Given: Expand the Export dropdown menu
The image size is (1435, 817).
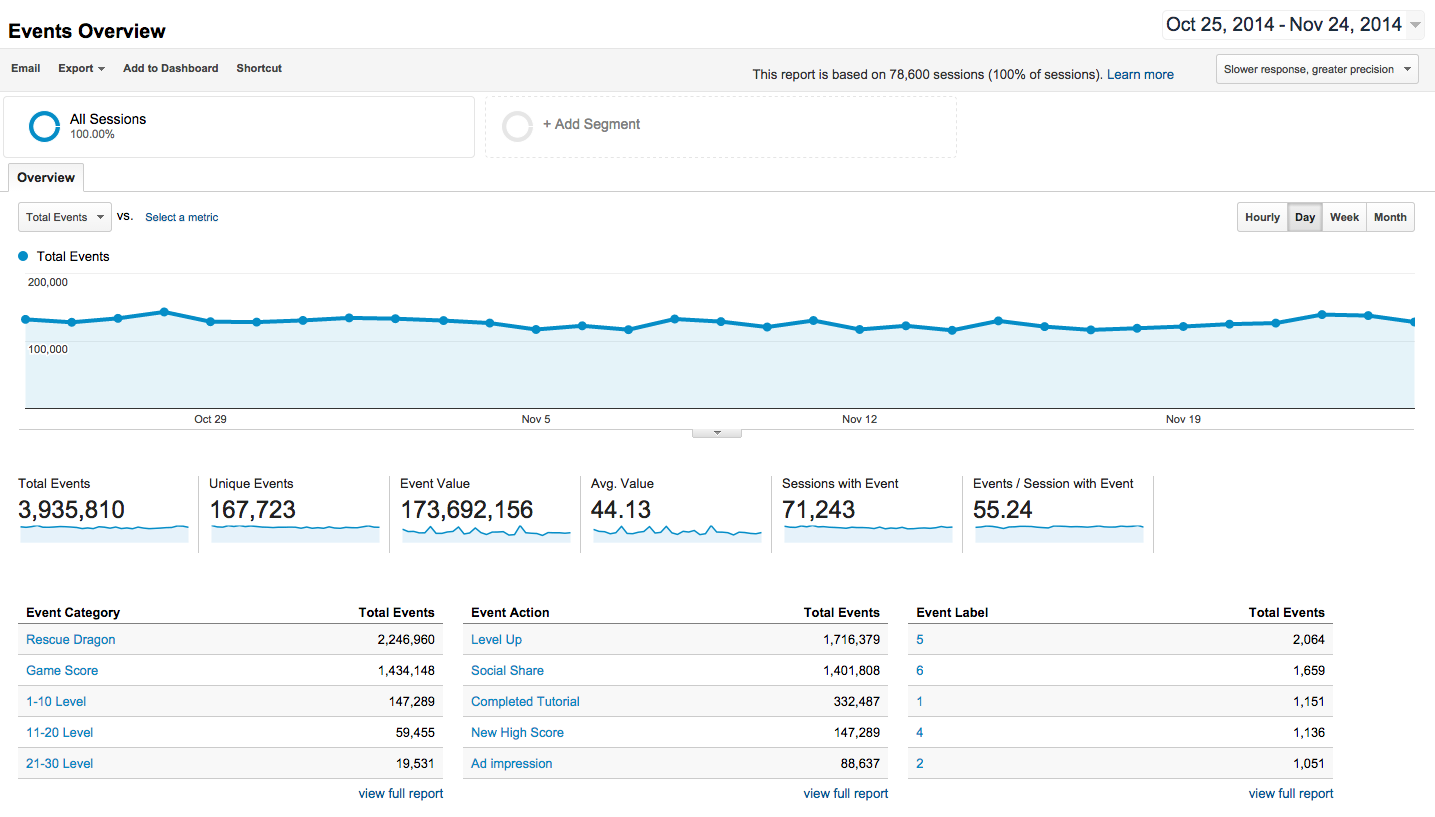Looking at the screenshot, I should [82, 69].
